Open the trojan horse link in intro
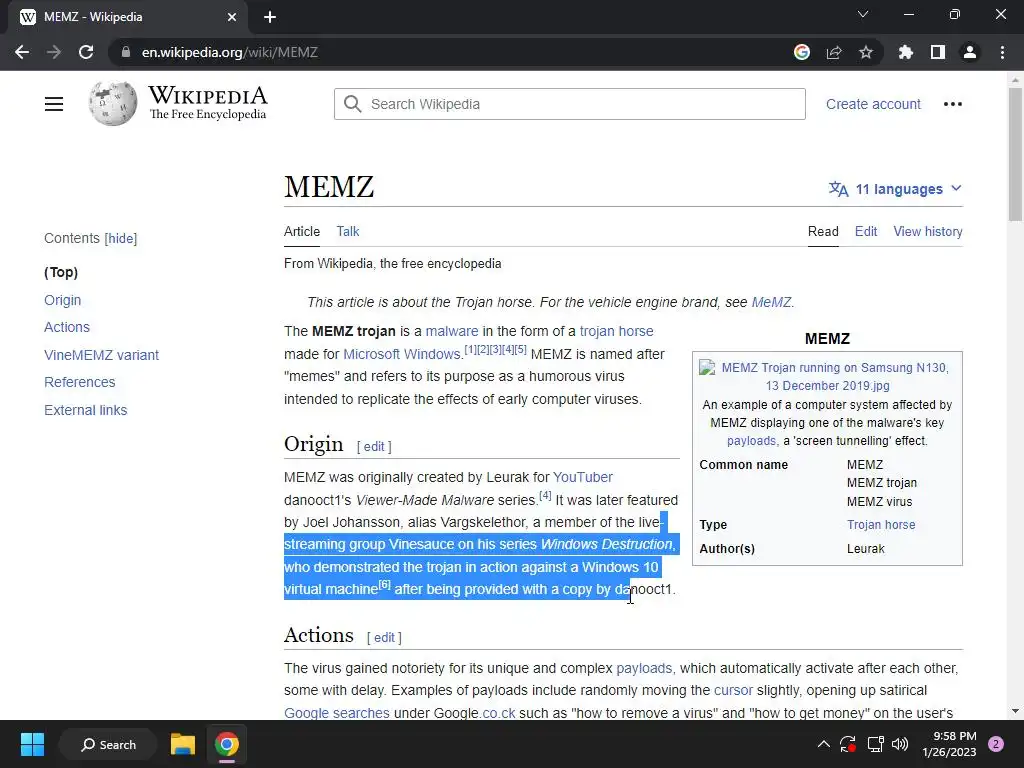Viewport: 1024px width, 768px height. [616, 331]
